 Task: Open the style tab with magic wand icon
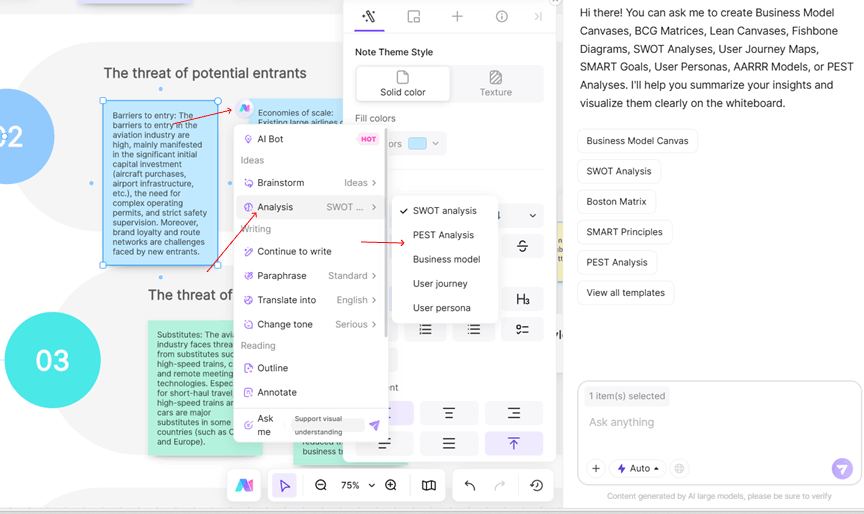pyautogui.click(x=369, y=17)
